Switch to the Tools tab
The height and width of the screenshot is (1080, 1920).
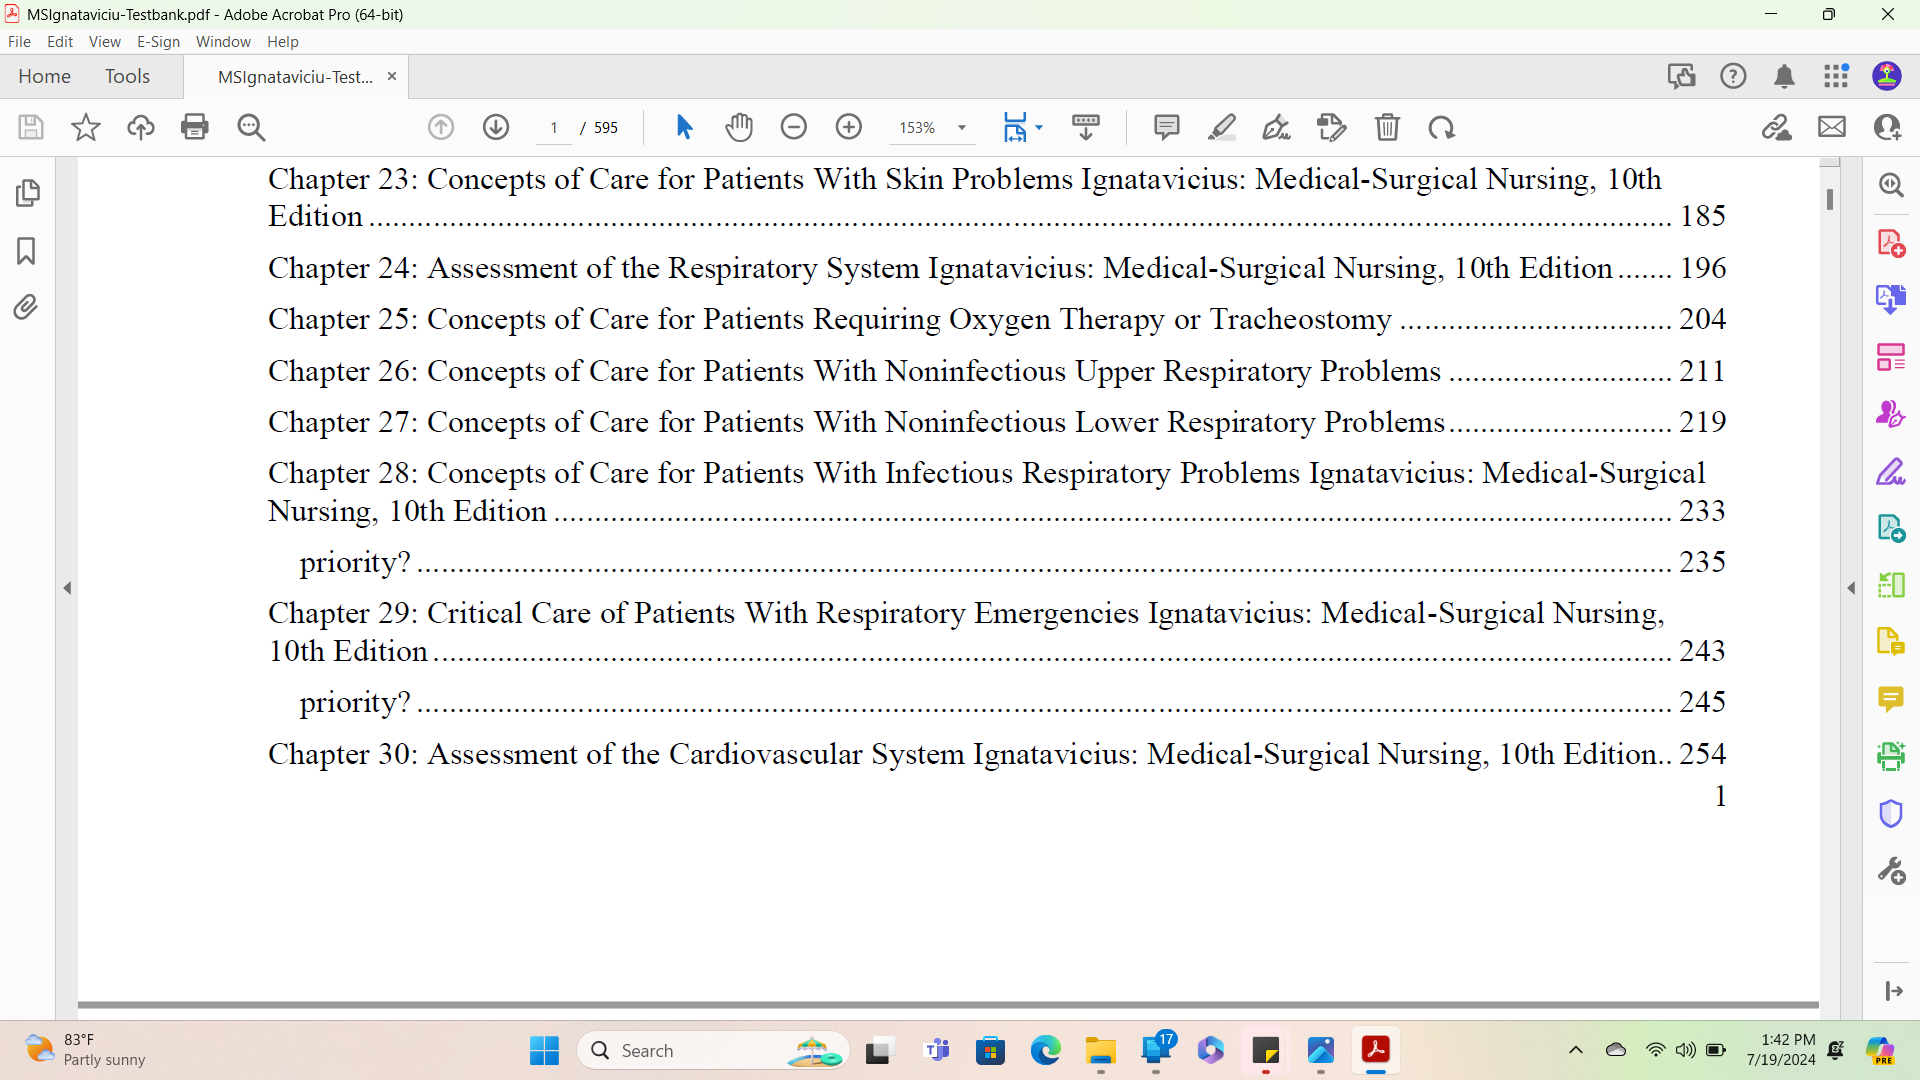127,76
